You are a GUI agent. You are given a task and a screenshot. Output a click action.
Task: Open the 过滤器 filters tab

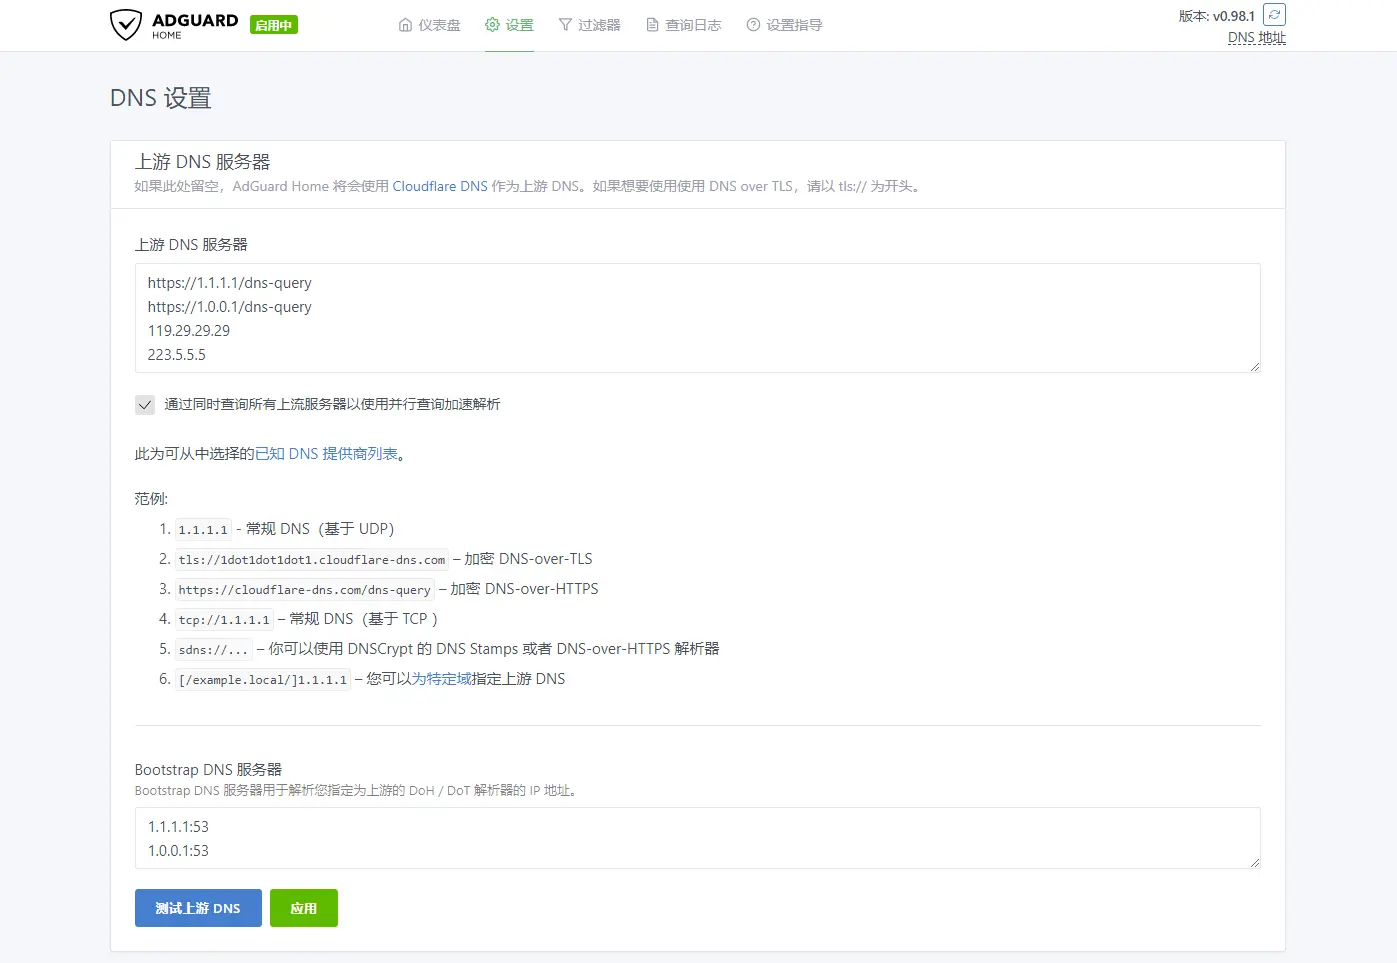pos(589,25)
